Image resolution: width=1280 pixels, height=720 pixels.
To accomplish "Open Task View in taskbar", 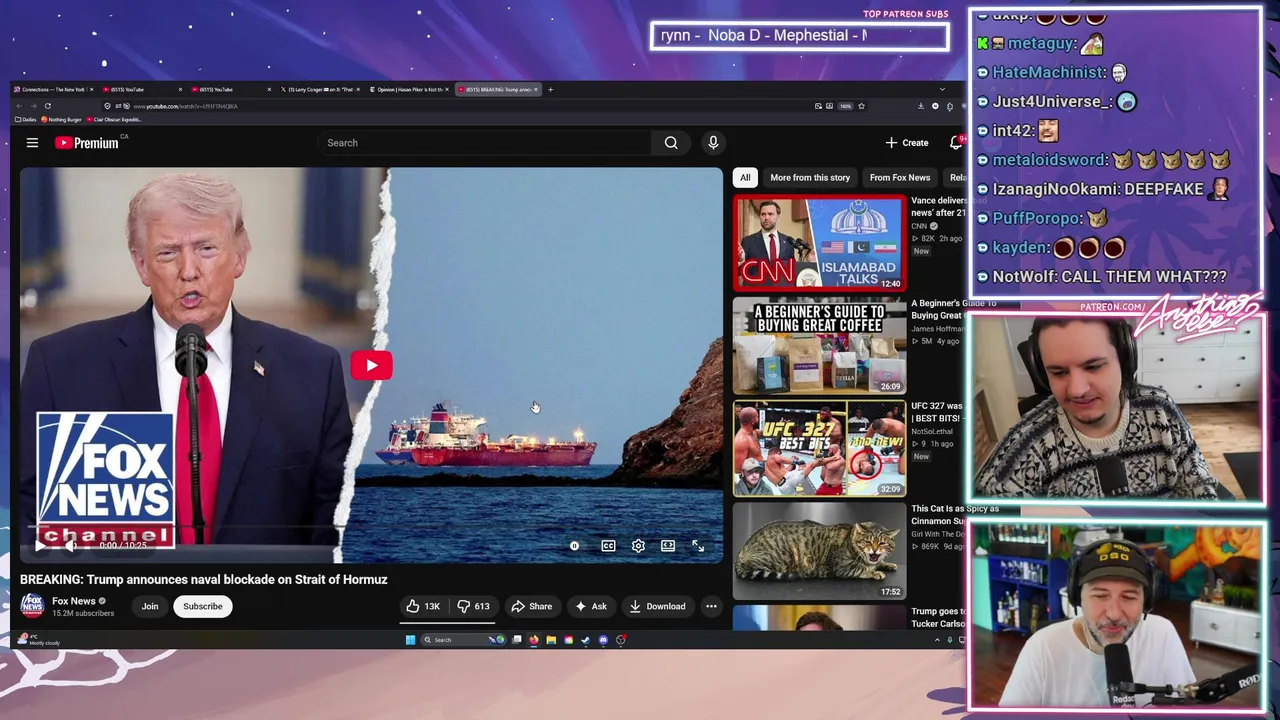I will [x=517, y=640].
